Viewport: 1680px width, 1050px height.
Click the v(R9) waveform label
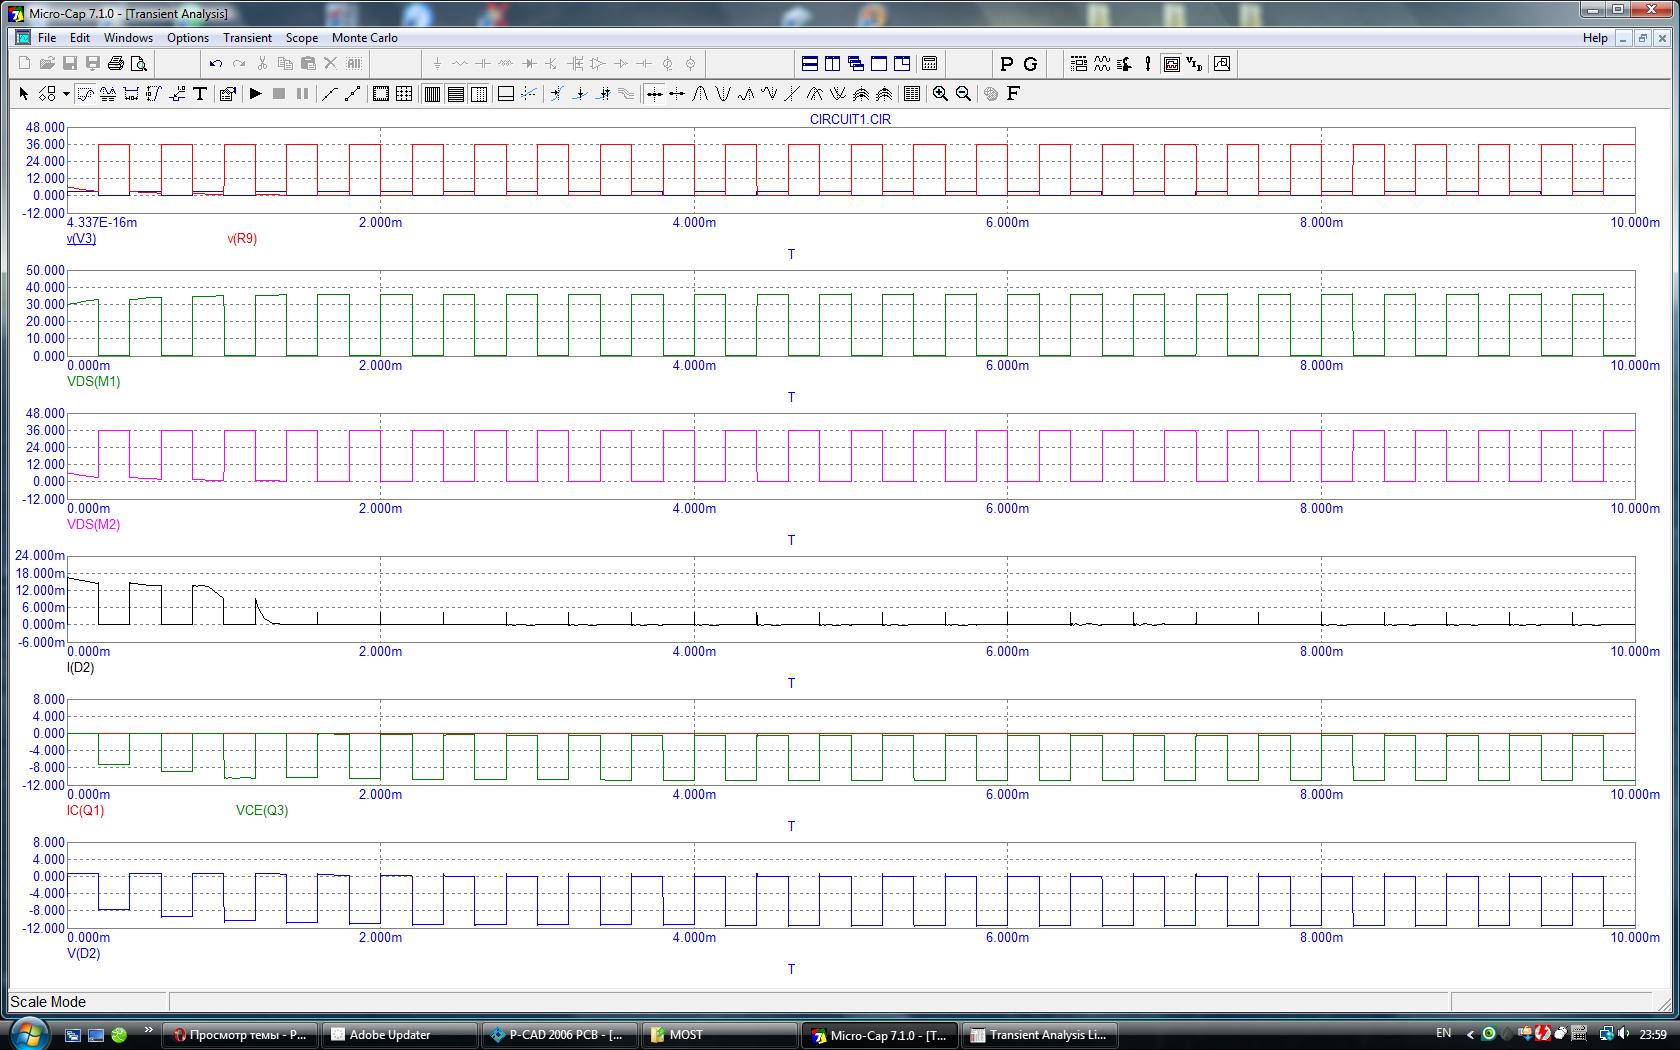pos(242,239)
